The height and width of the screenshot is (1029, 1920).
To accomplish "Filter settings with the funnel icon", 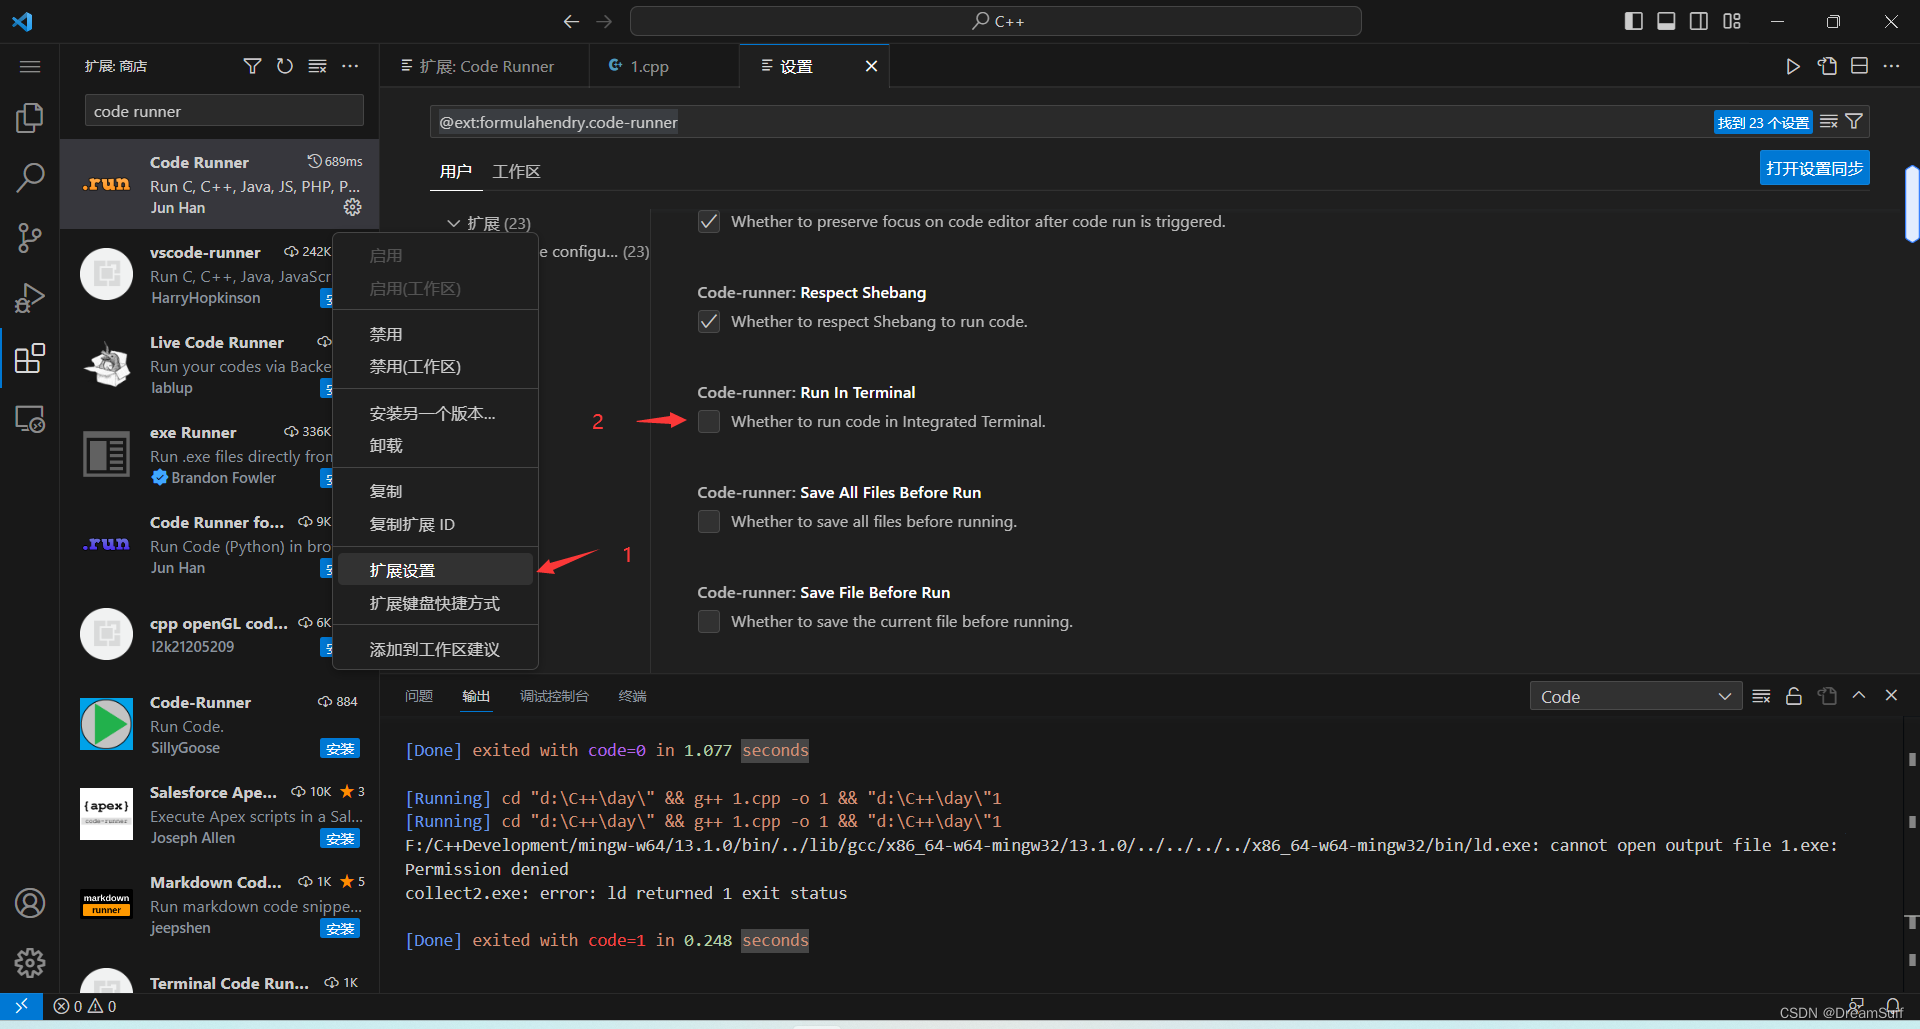I will point(1854,122).
